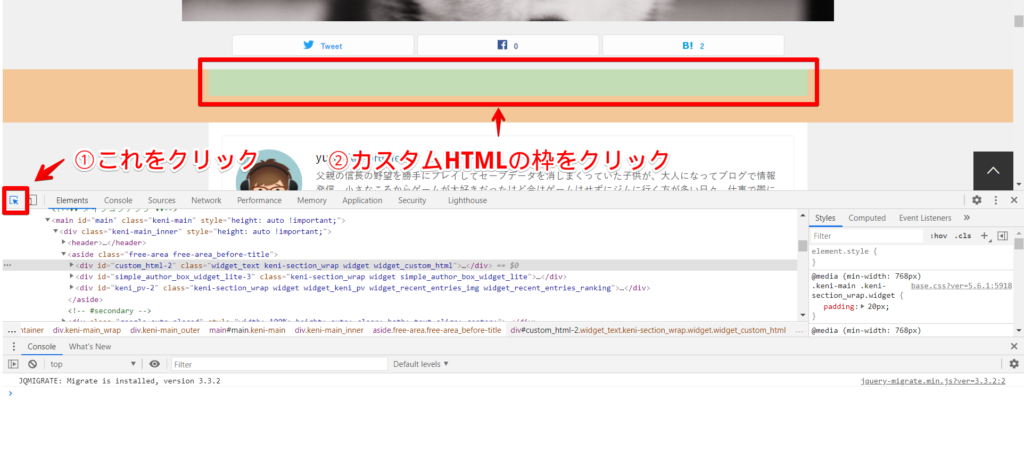Clear the console with the ban icon
Screen dimensions: 1024x469
pyautogui.click(x=32, y=364)
